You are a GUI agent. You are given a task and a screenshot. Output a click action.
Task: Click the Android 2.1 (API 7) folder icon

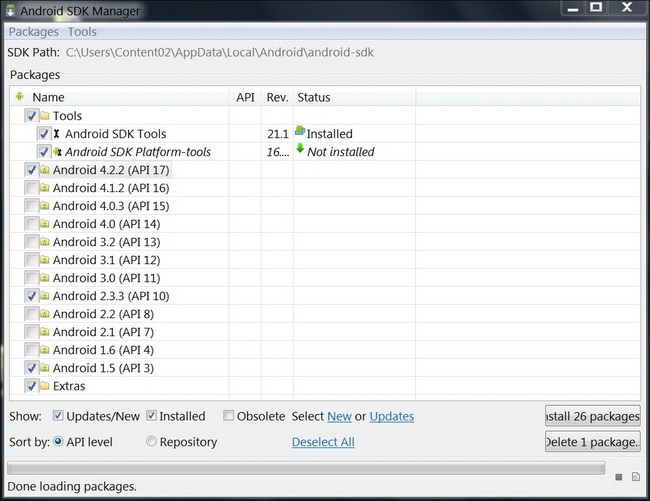point(44,332)
